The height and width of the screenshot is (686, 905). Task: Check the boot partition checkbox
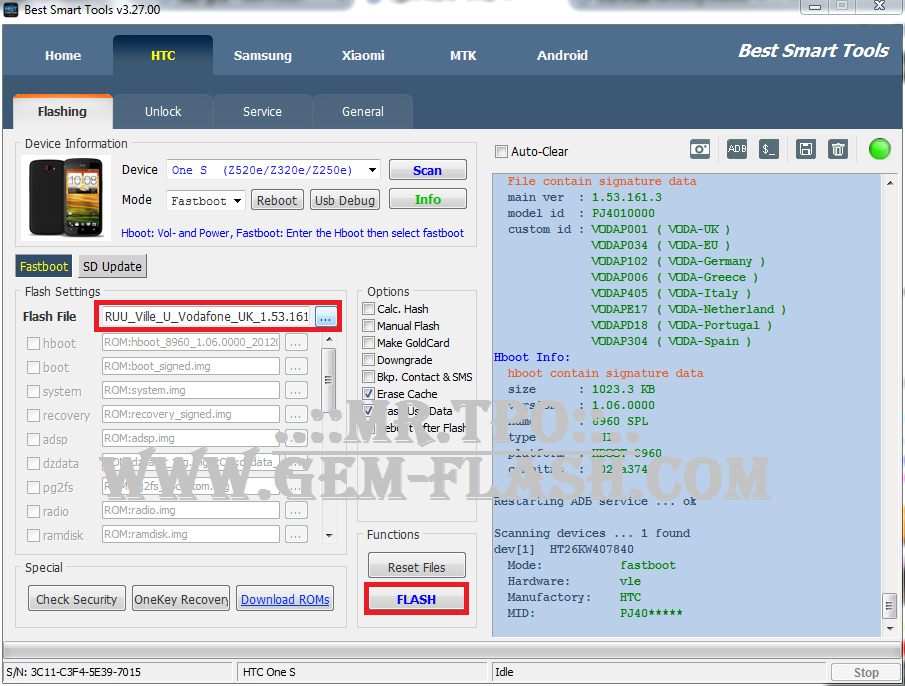tap(33, 368)
